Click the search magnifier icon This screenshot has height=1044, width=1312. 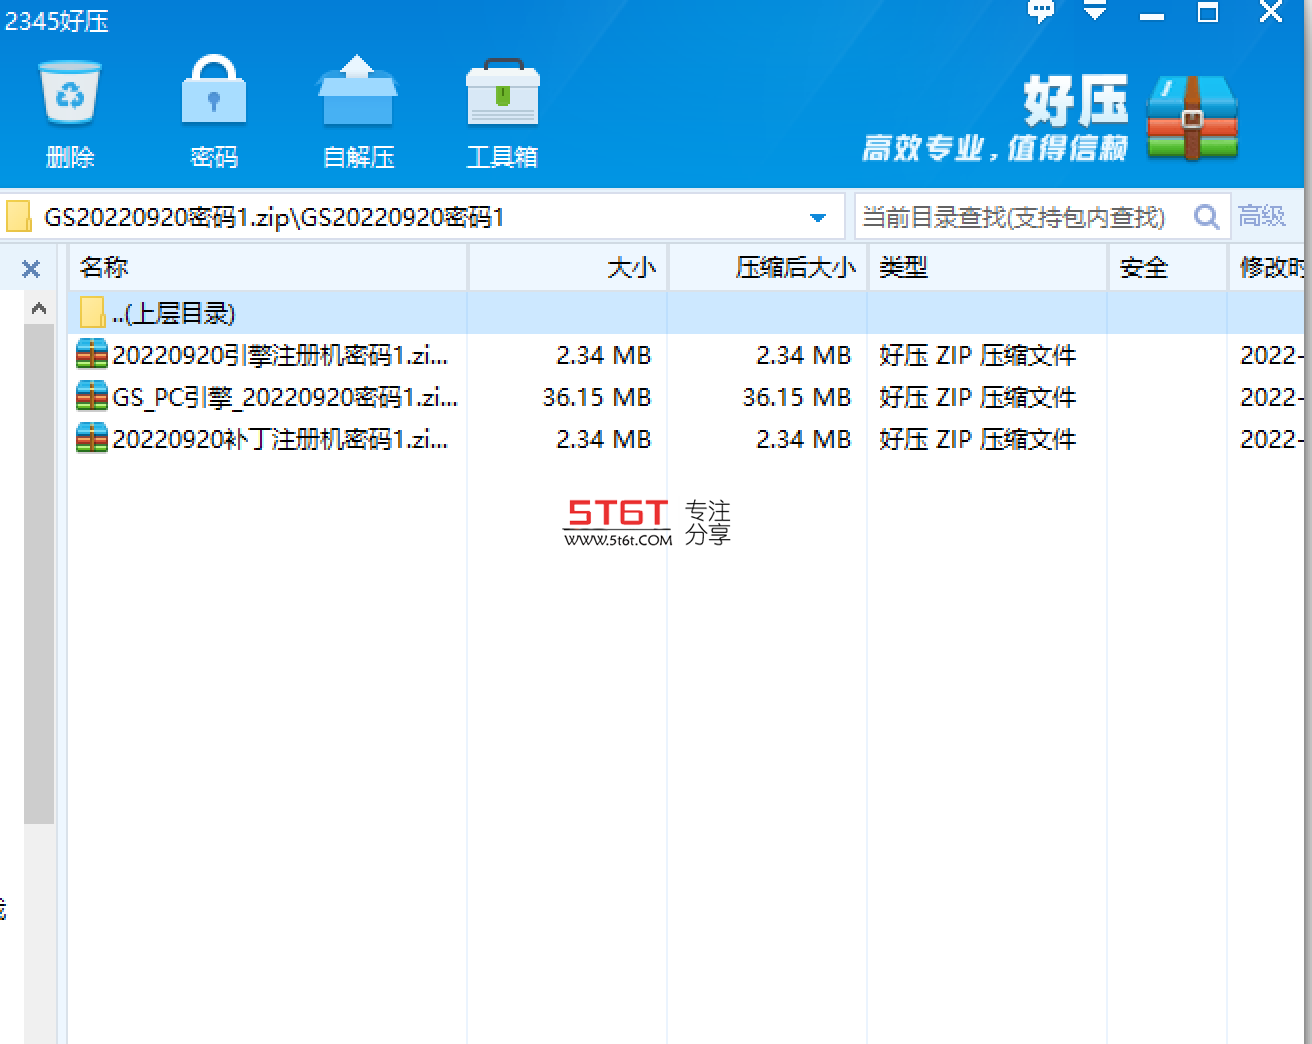(x=1207, y=216)
